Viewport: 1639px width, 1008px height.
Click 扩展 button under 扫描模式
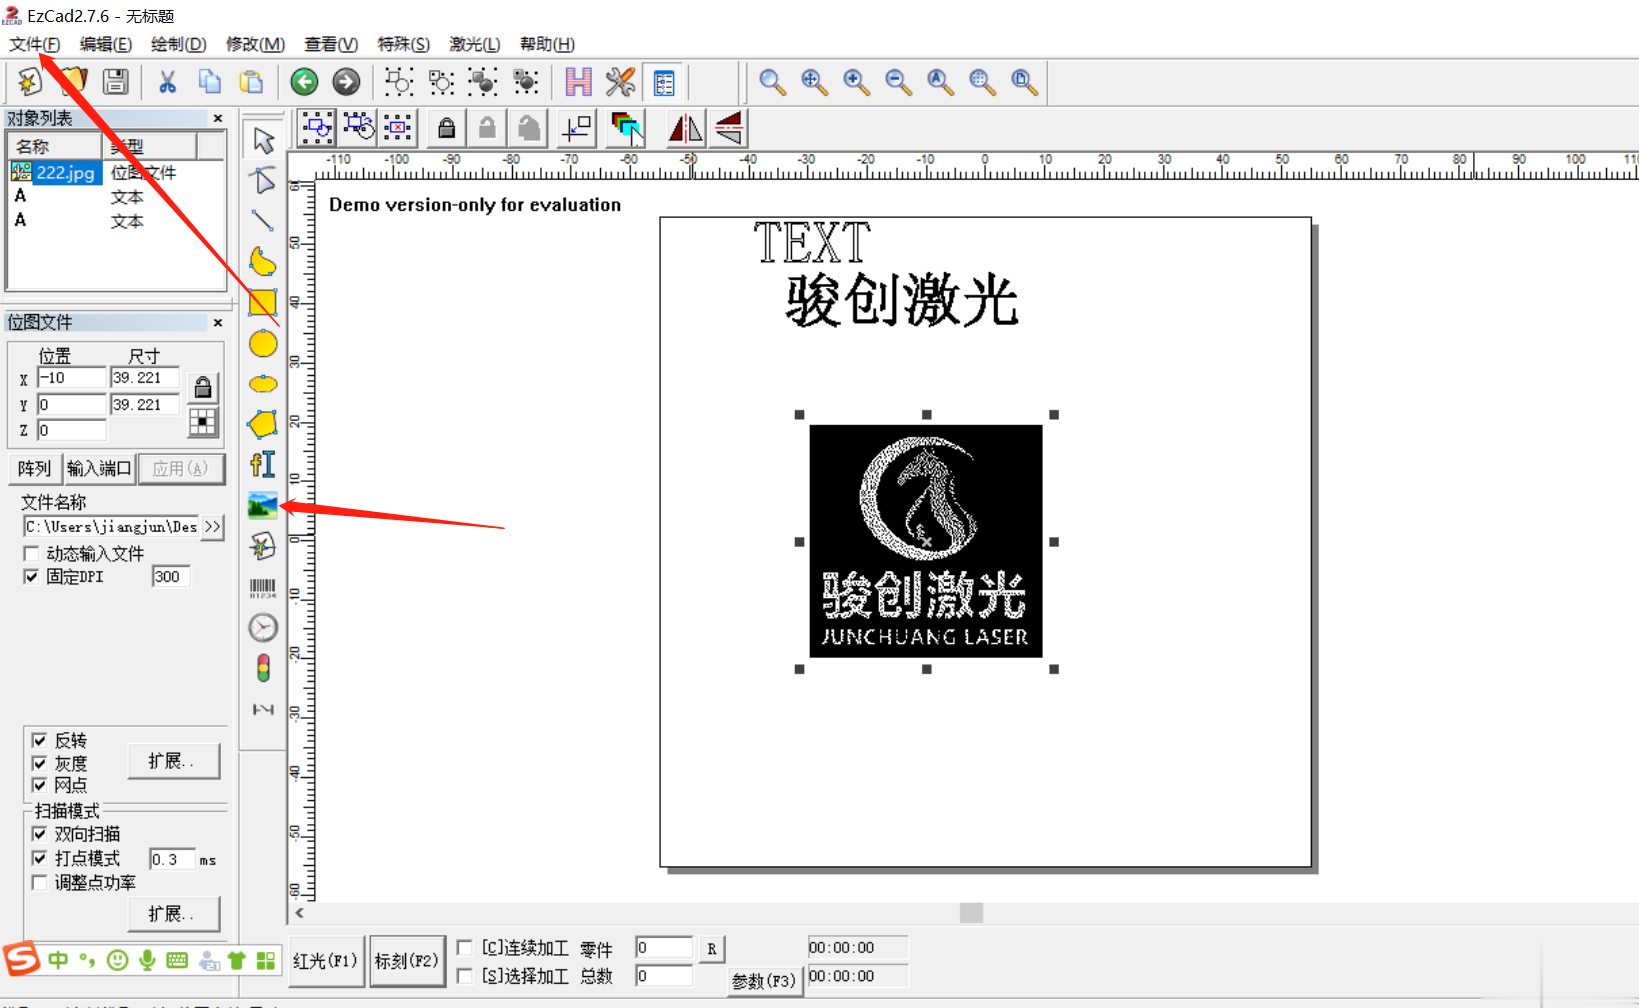pos(173,914)
